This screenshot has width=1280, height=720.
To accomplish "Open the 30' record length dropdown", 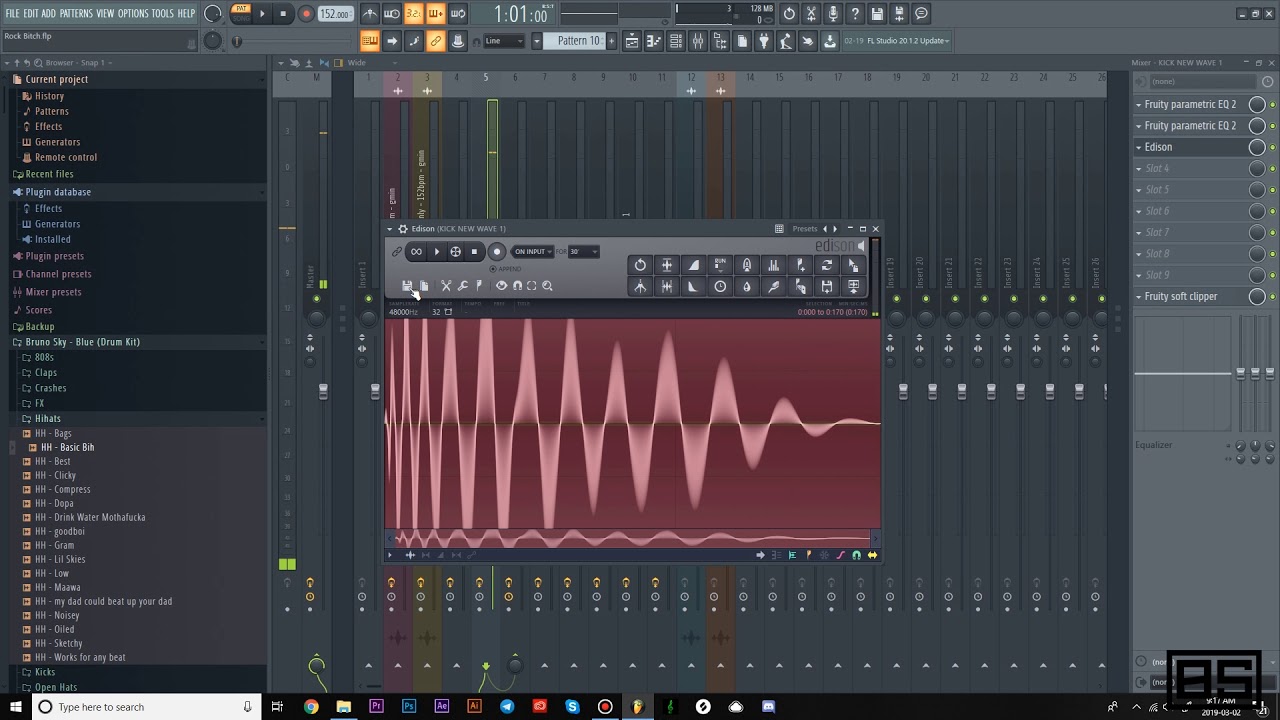I will [x=583, y=252].
